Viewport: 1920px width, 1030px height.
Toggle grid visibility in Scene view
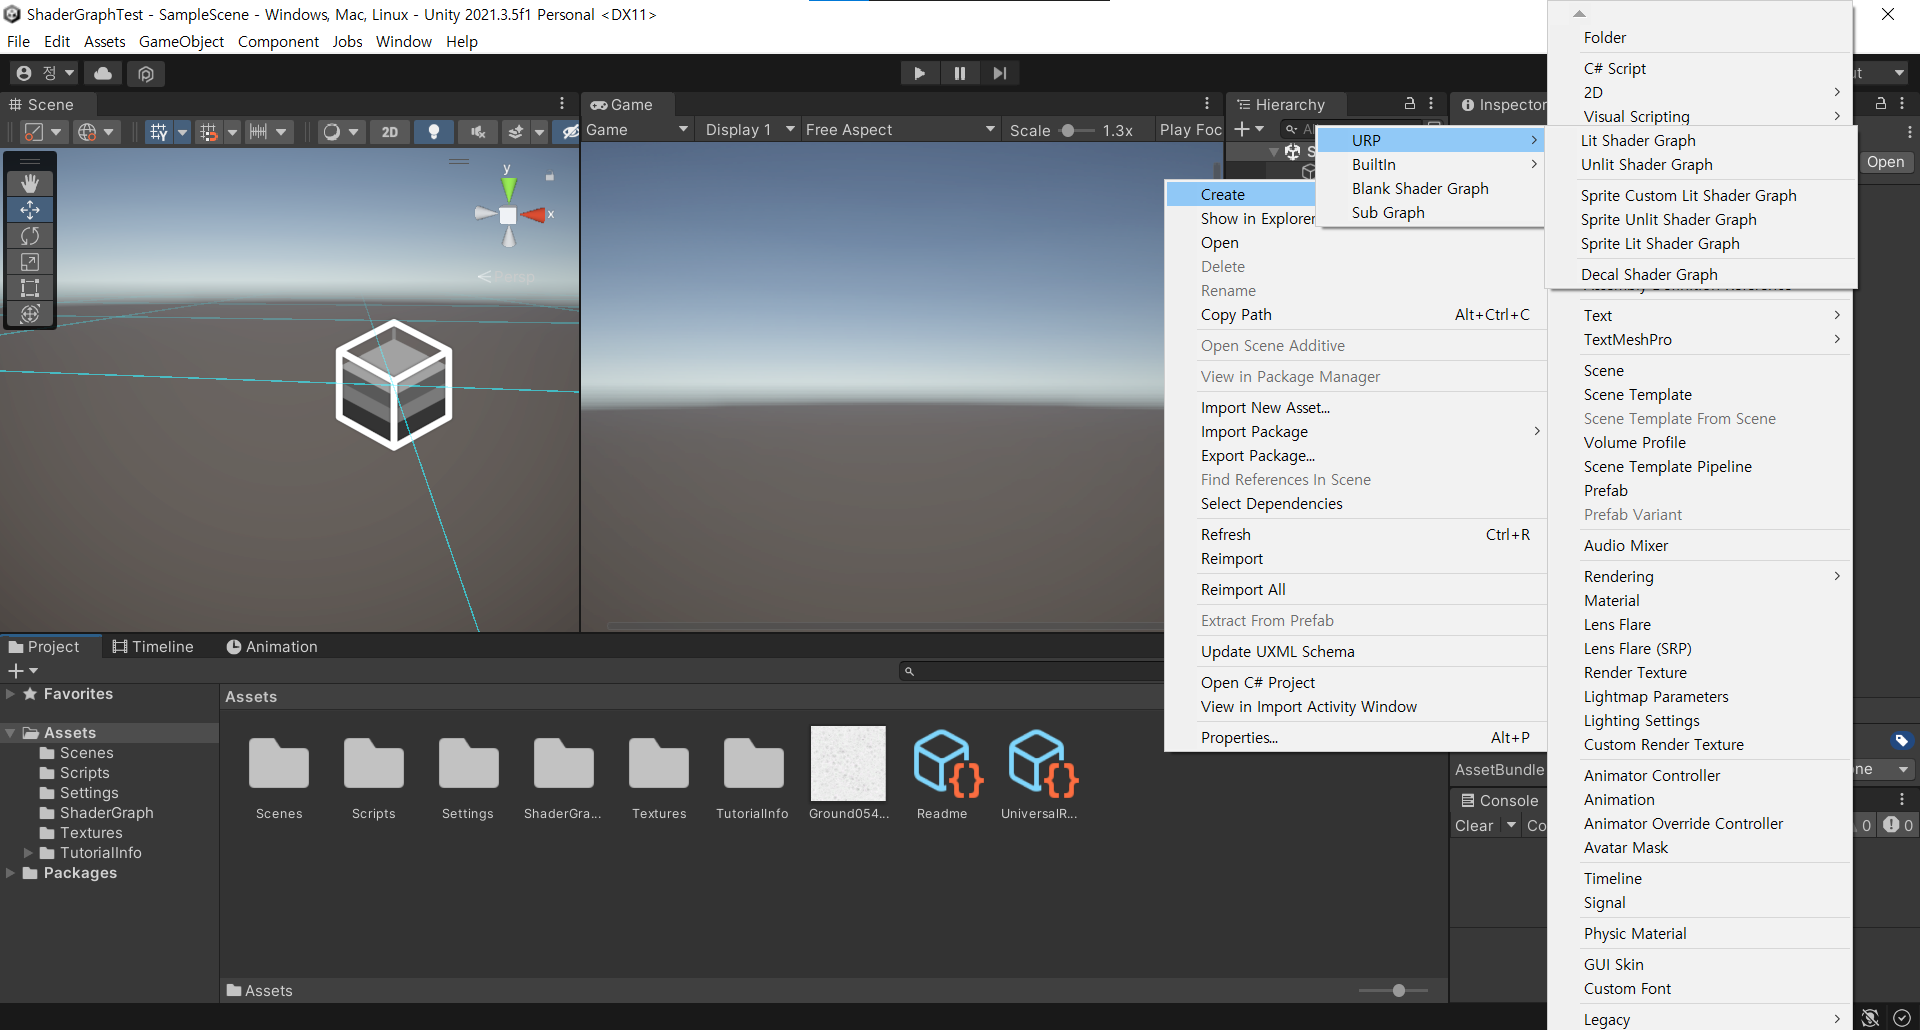159,131
